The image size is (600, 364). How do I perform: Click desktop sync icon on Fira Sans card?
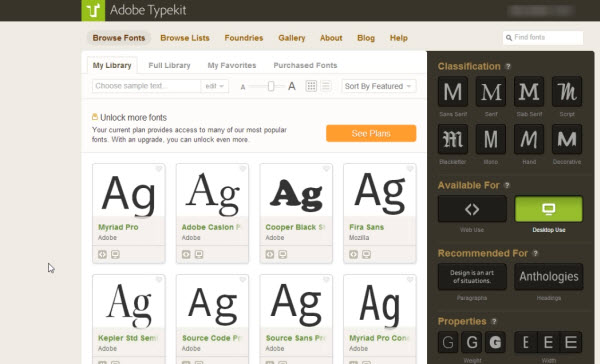point(367,254)
